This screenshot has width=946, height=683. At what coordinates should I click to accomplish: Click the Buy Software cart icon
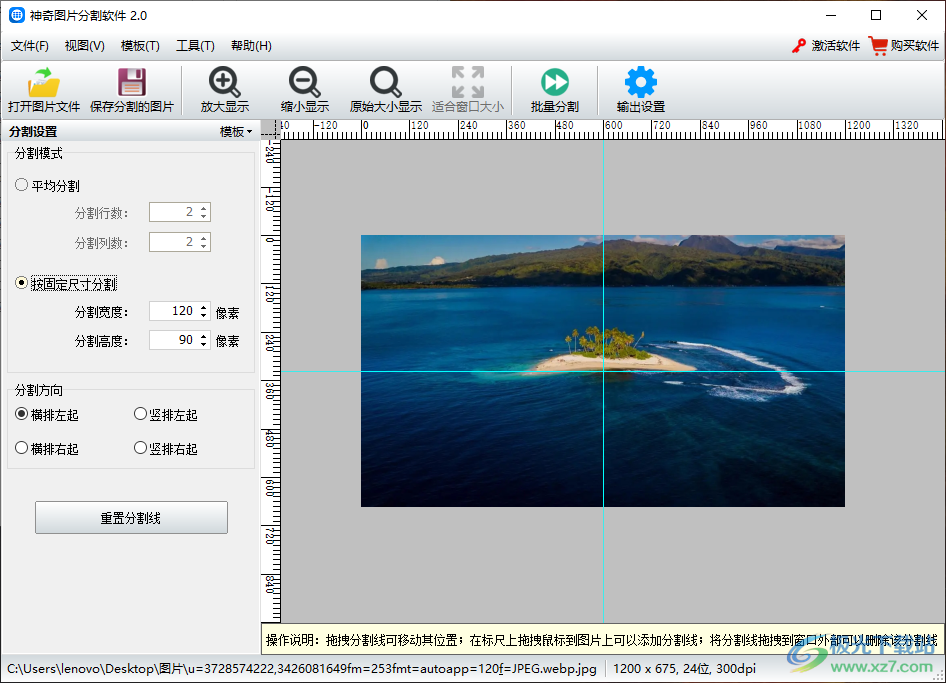tap(878, 45)
